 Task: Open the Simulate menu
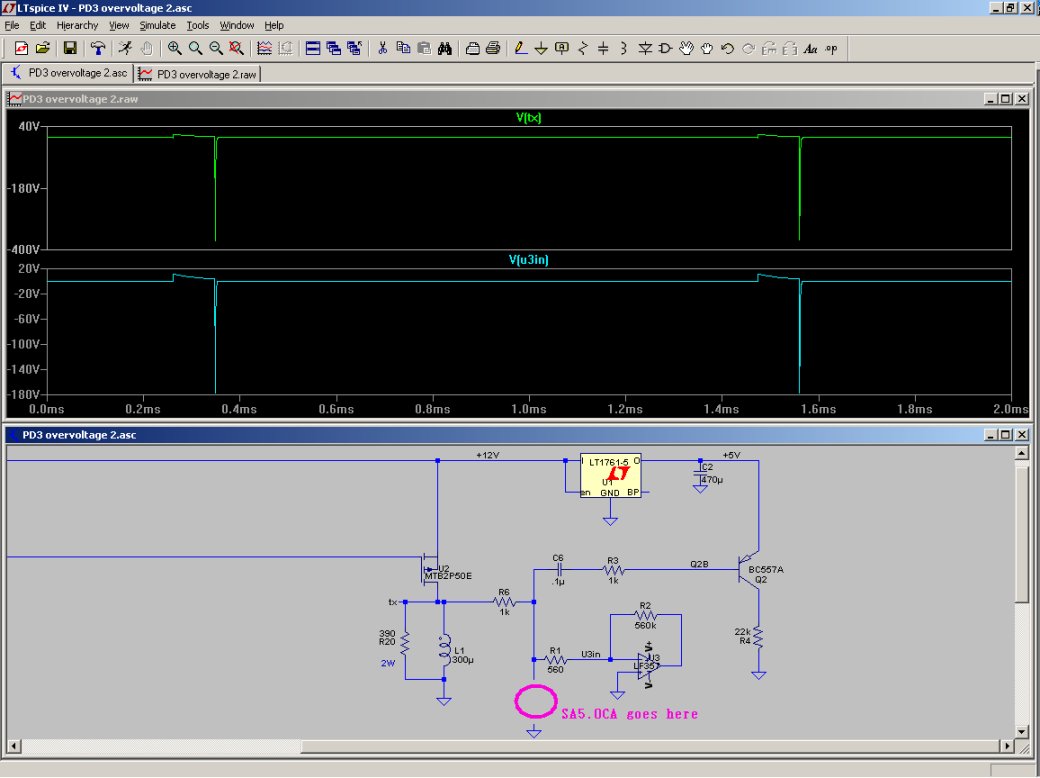coord(157,25)
